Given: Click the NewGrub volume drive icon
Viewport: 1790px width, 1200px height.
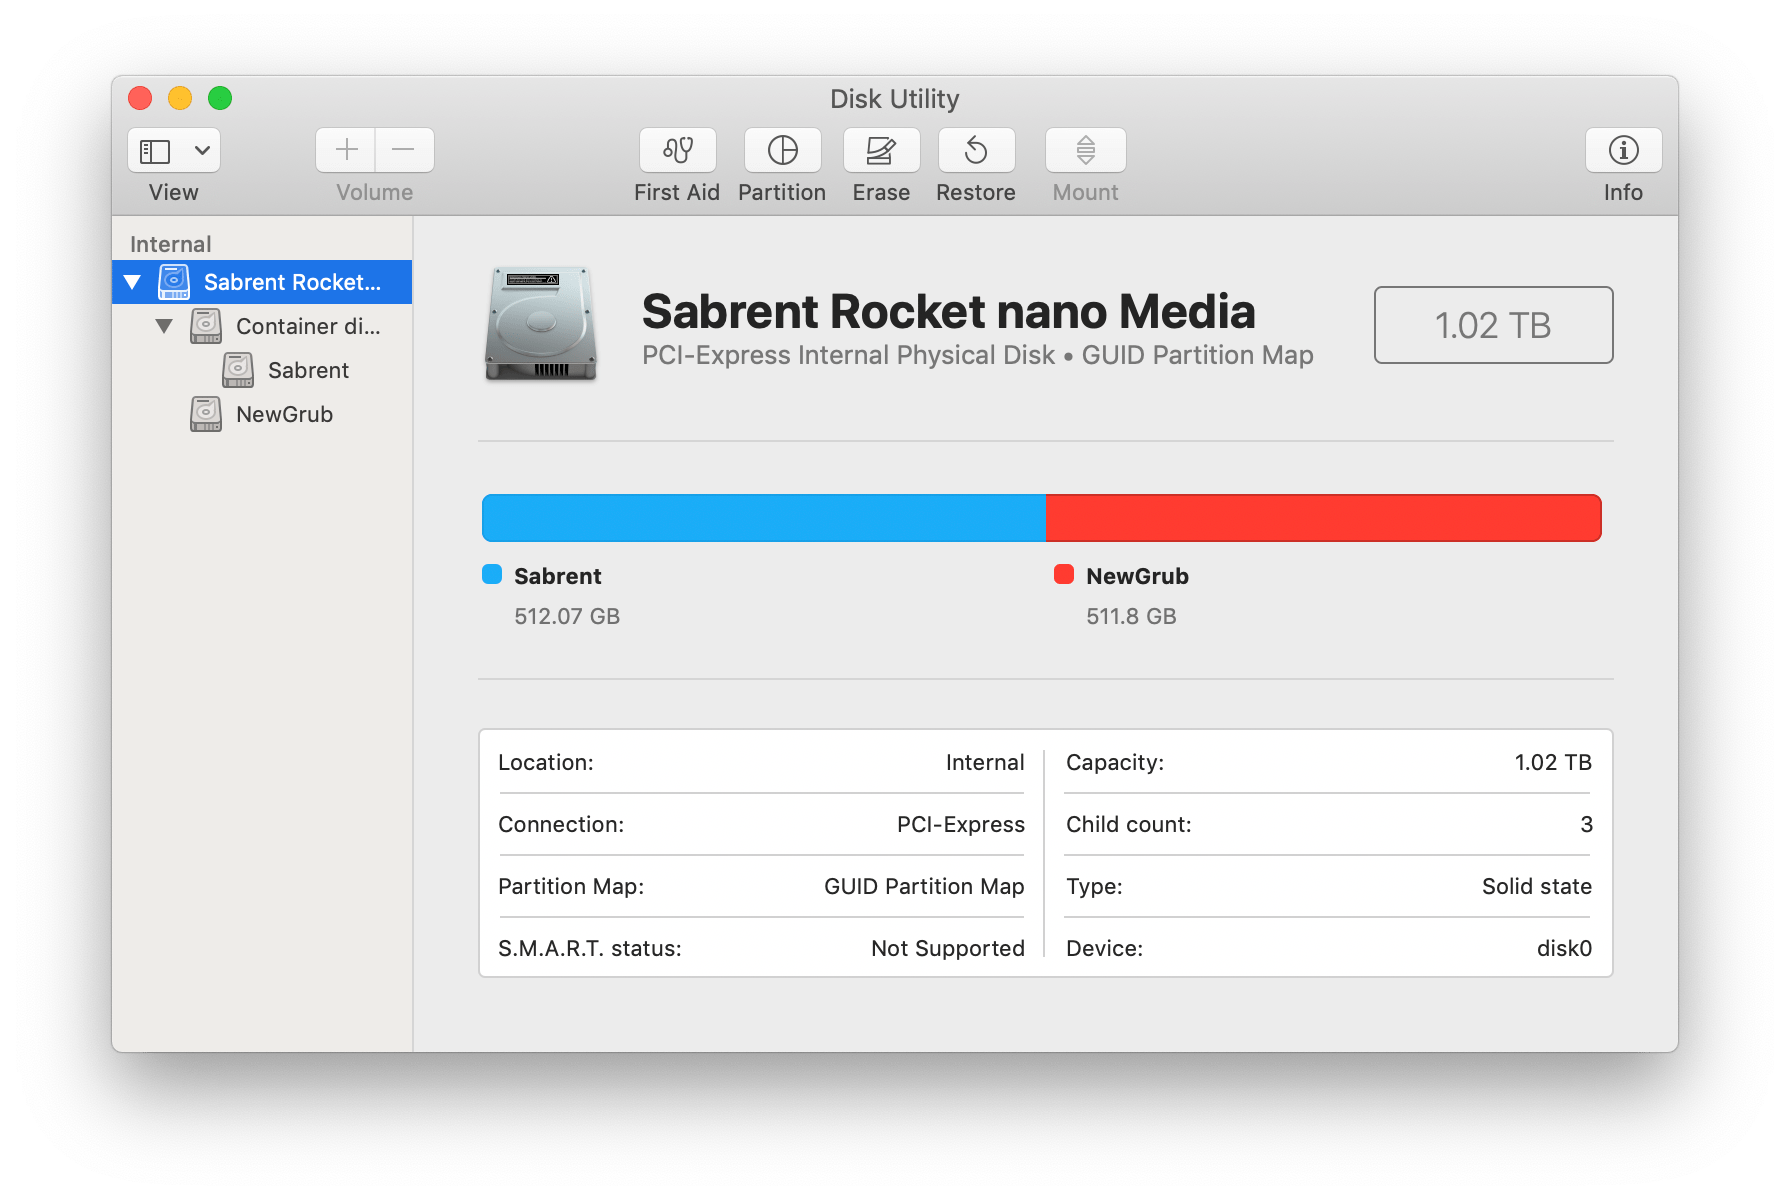Looking at the screenshot, I should pos(206,414).
